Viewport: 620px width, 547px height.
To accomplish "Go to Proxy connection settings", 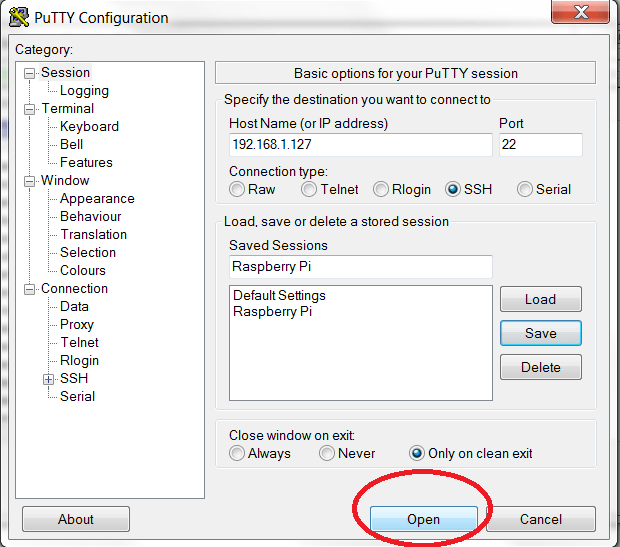I will pyautogui.click(x=77, y=325).
